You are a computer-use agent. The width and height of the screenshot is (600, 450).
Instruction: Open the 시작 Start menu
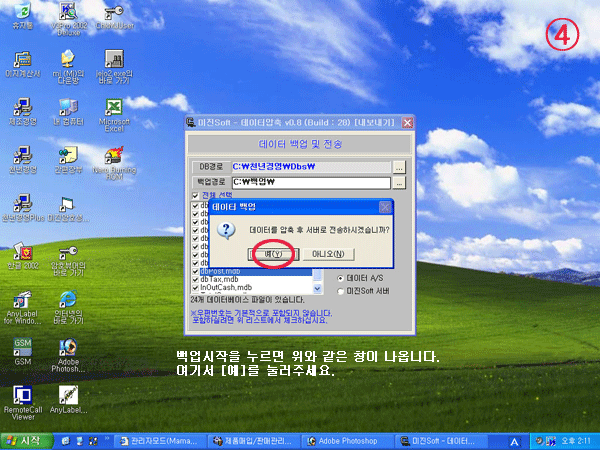[x=26, y=441]
